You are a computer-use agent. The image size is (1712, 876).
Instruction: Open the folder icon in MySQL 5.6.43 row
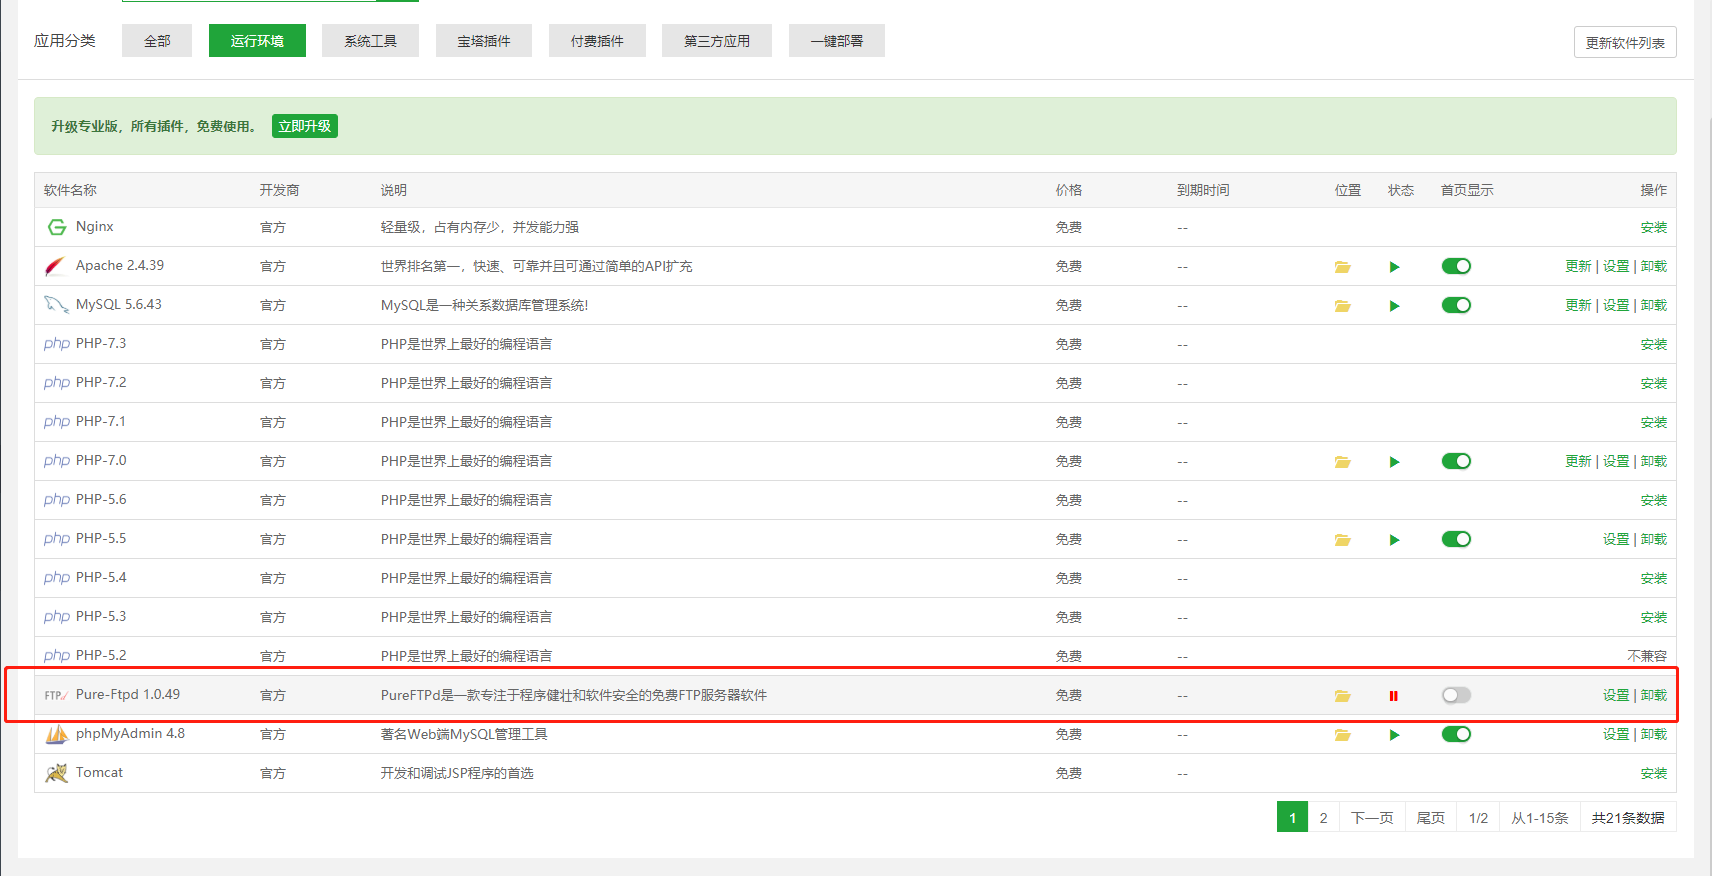click(x=1342, y=306)
